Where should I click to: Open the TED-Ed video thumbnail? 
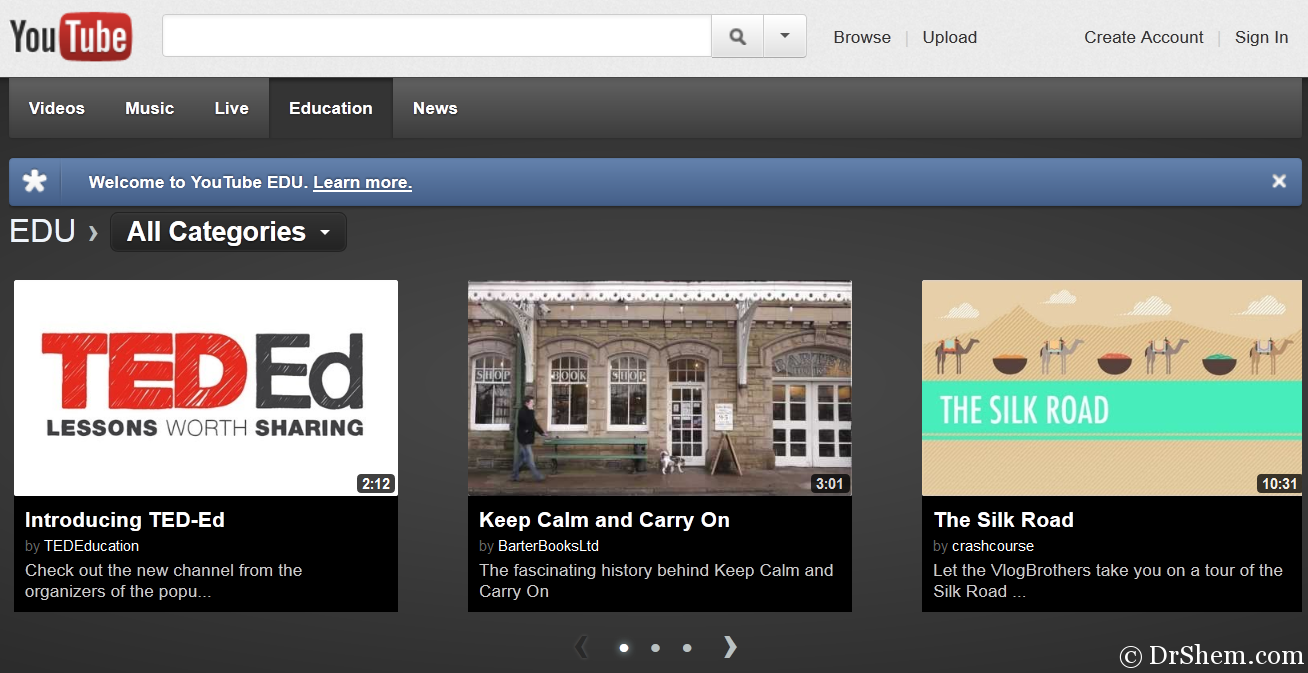point(206,388)
